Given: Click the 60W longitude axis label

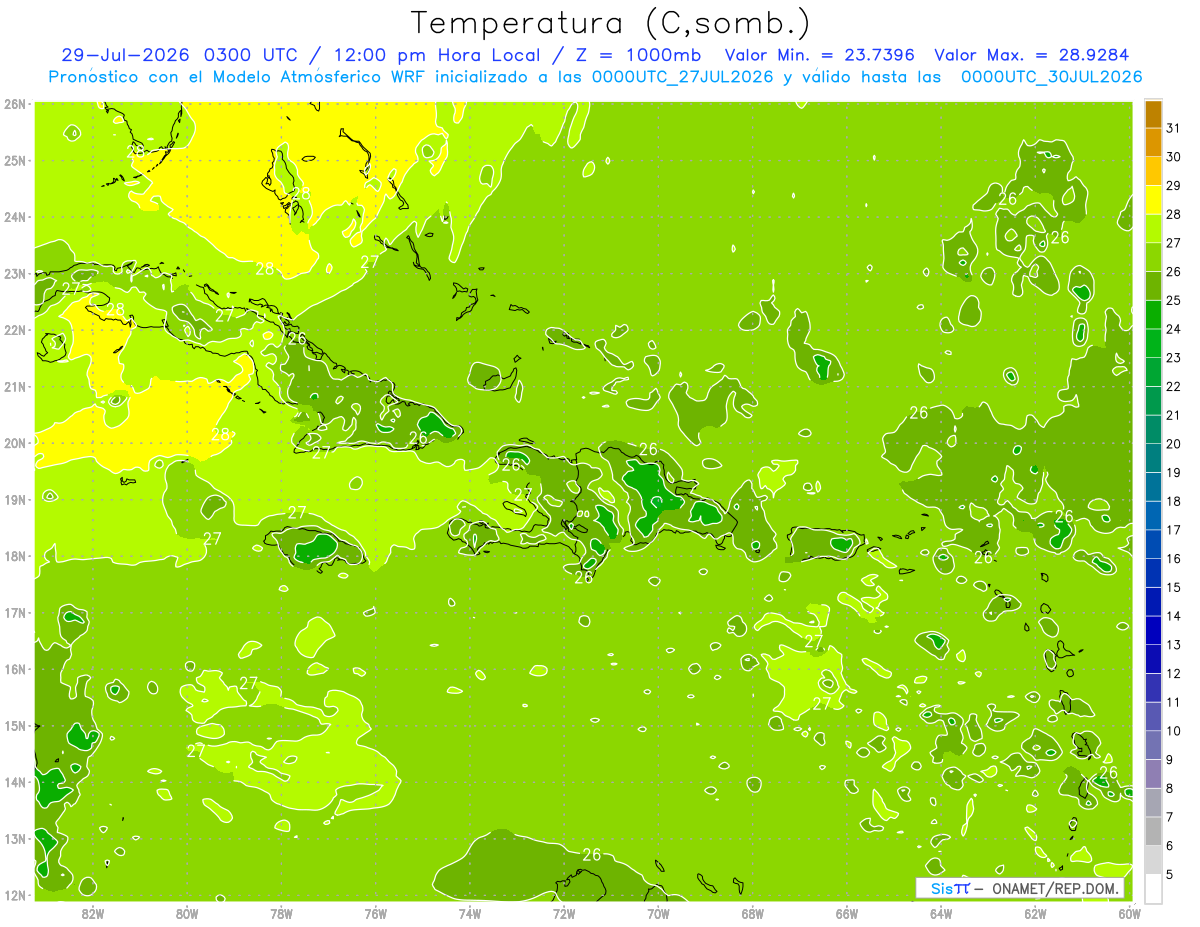Looking at the screenshot, I should pyautogui.click(x=1129, y=913).
